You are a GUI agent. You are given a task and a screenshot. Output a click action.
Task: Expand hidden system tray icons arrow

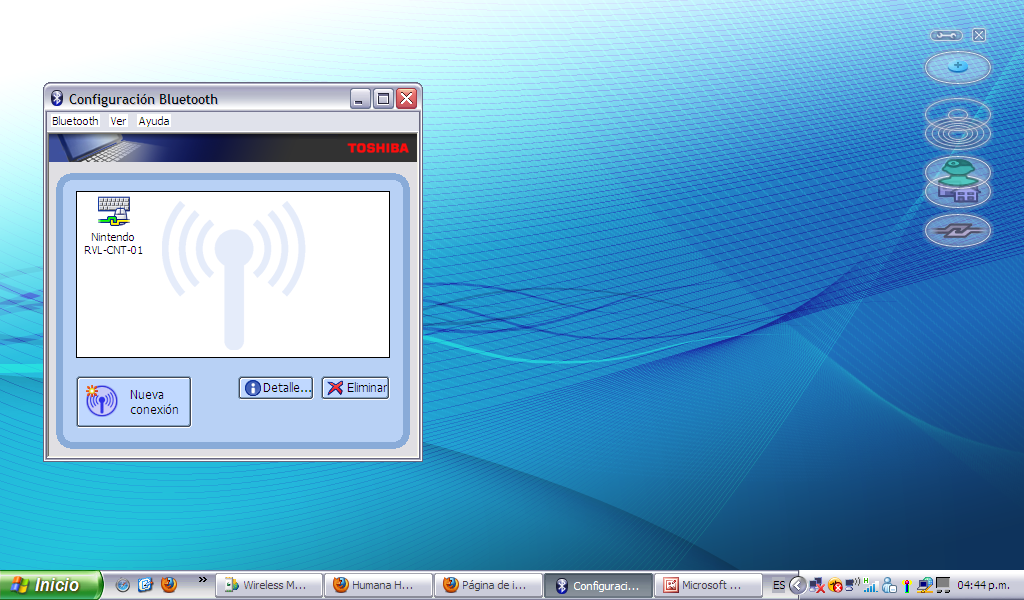pyautogui.click(x=797, y=585)
